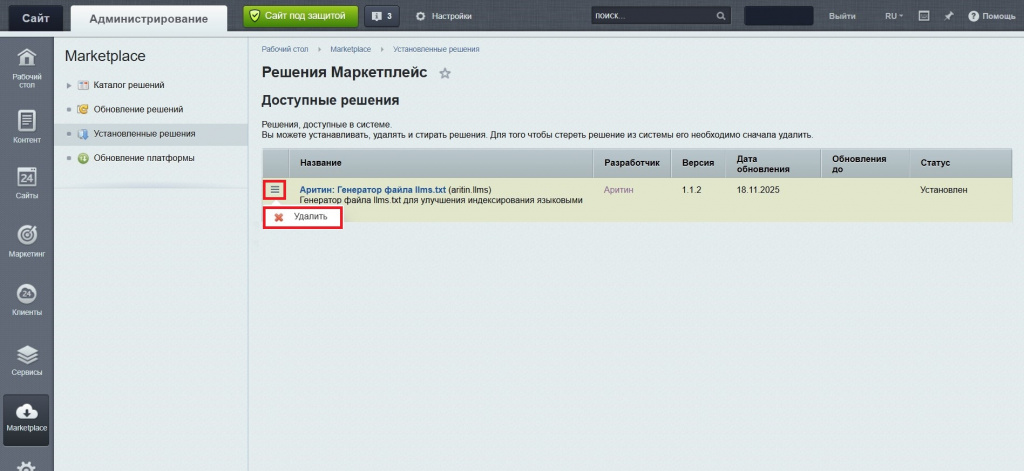
Task: Open the Клиенты sidebar section
Action: [x=27, y=299]
